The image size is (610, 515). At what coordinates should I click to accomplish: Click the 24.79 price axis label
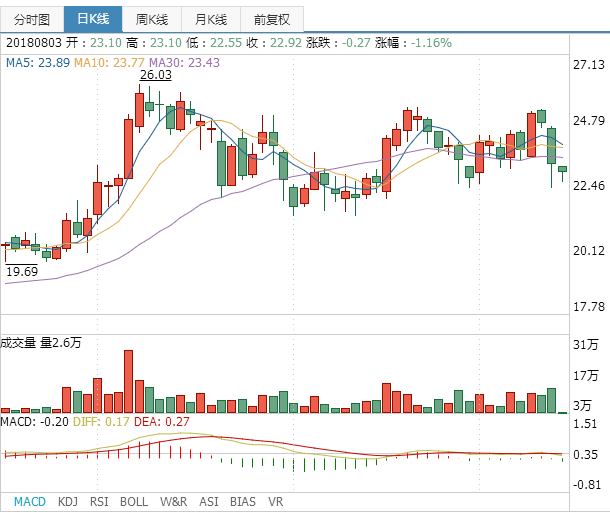click(x=589, y=121)
